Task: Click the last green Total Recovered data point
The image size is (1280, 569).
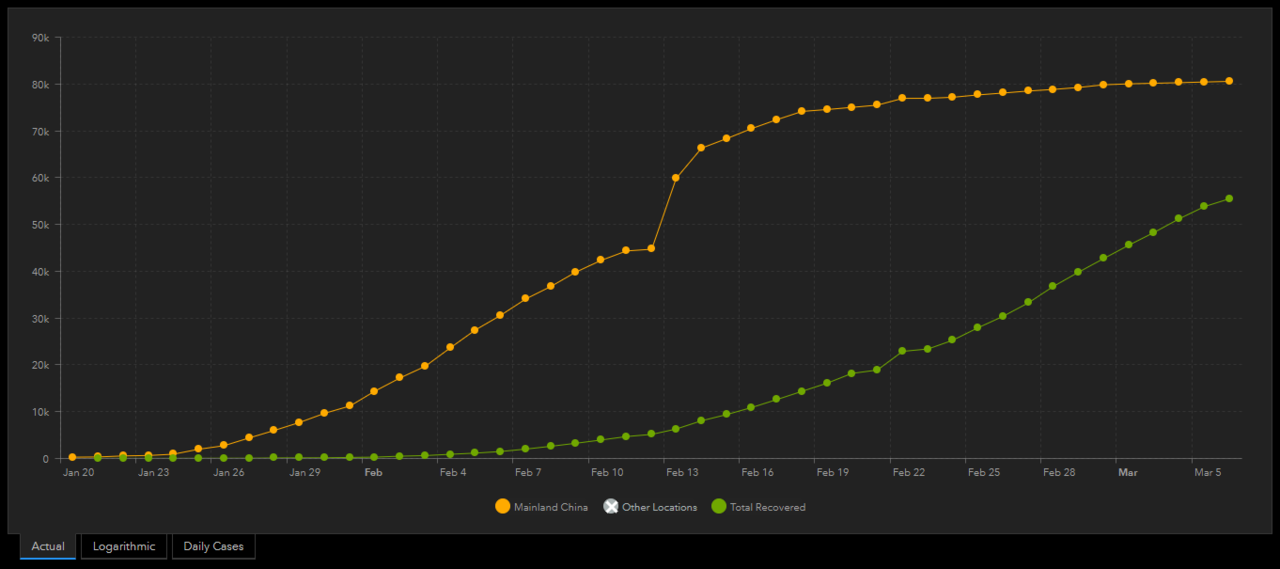Action: click(x=1229, y=198)
